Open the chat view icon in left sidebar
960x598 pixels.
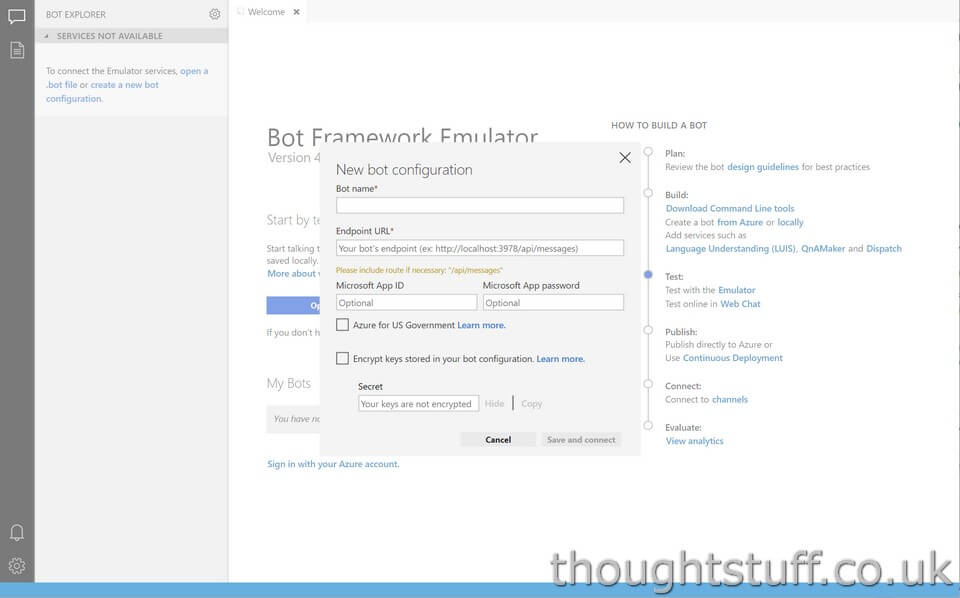(x=17, y=17)
